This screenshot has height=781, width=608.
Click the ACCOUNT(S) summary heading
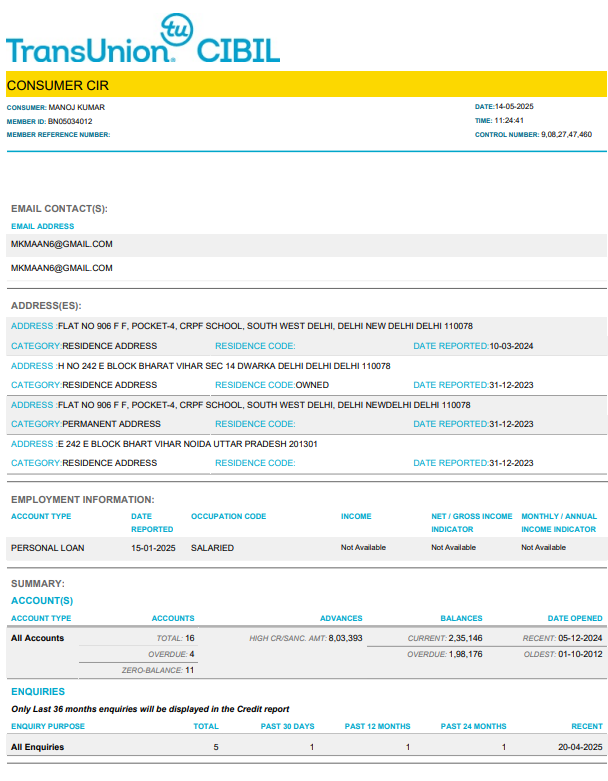(x=42, y=600)
